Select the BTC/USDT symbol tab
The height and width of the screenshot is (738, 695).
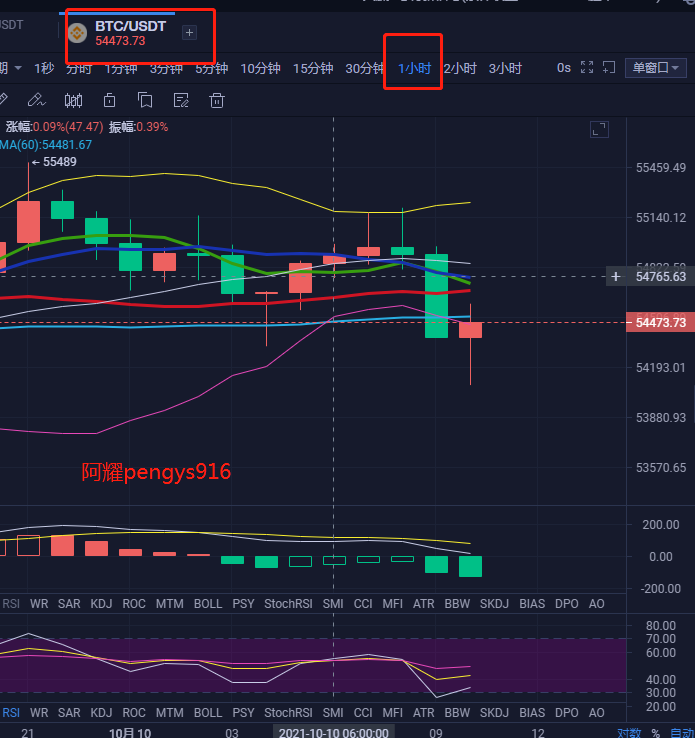click(130, 33)
